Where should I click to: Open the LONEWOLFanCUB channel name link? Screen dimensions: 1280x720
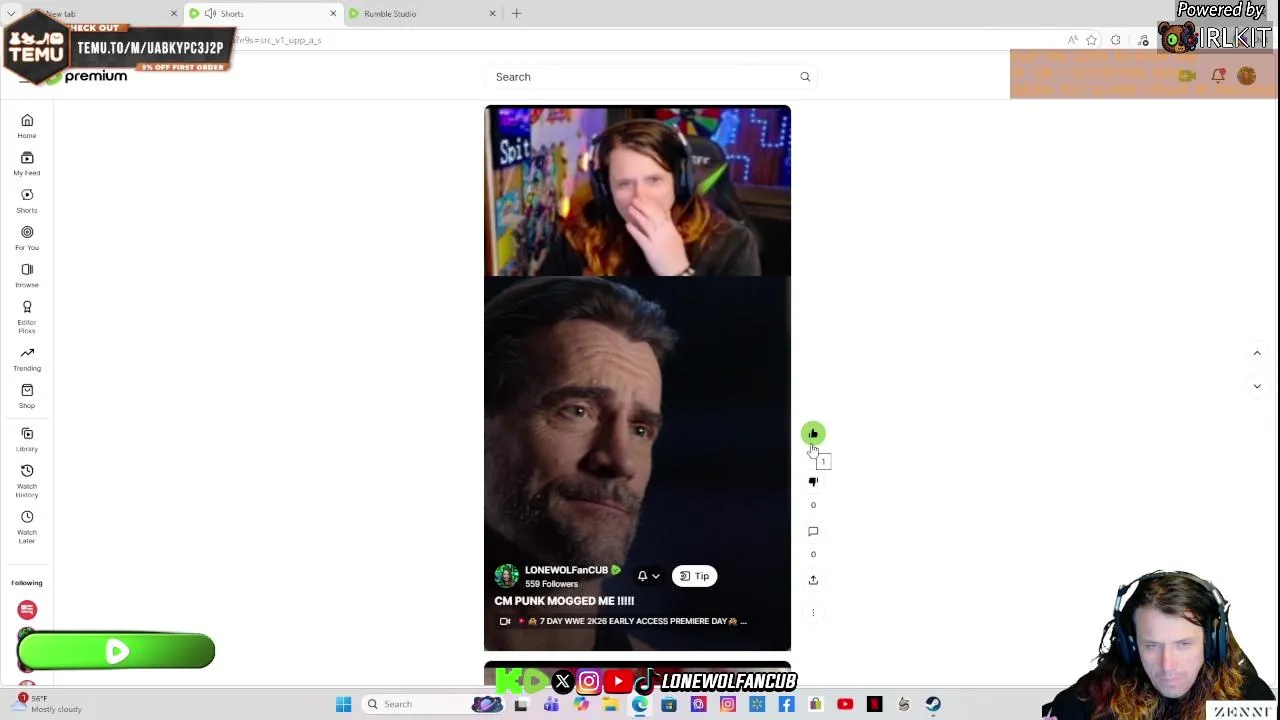tap(566, 570)
